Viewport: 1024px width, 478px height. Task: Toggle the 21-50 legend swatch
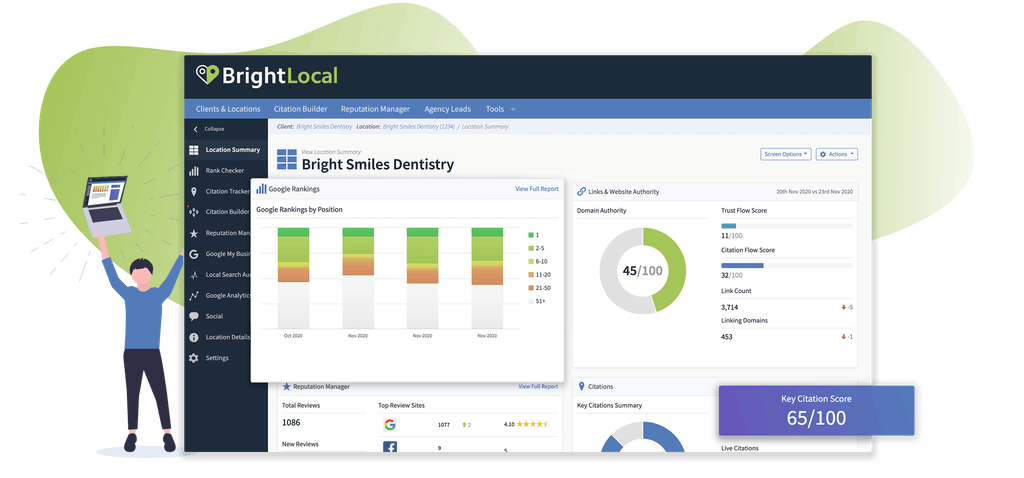tap(531, 288)
